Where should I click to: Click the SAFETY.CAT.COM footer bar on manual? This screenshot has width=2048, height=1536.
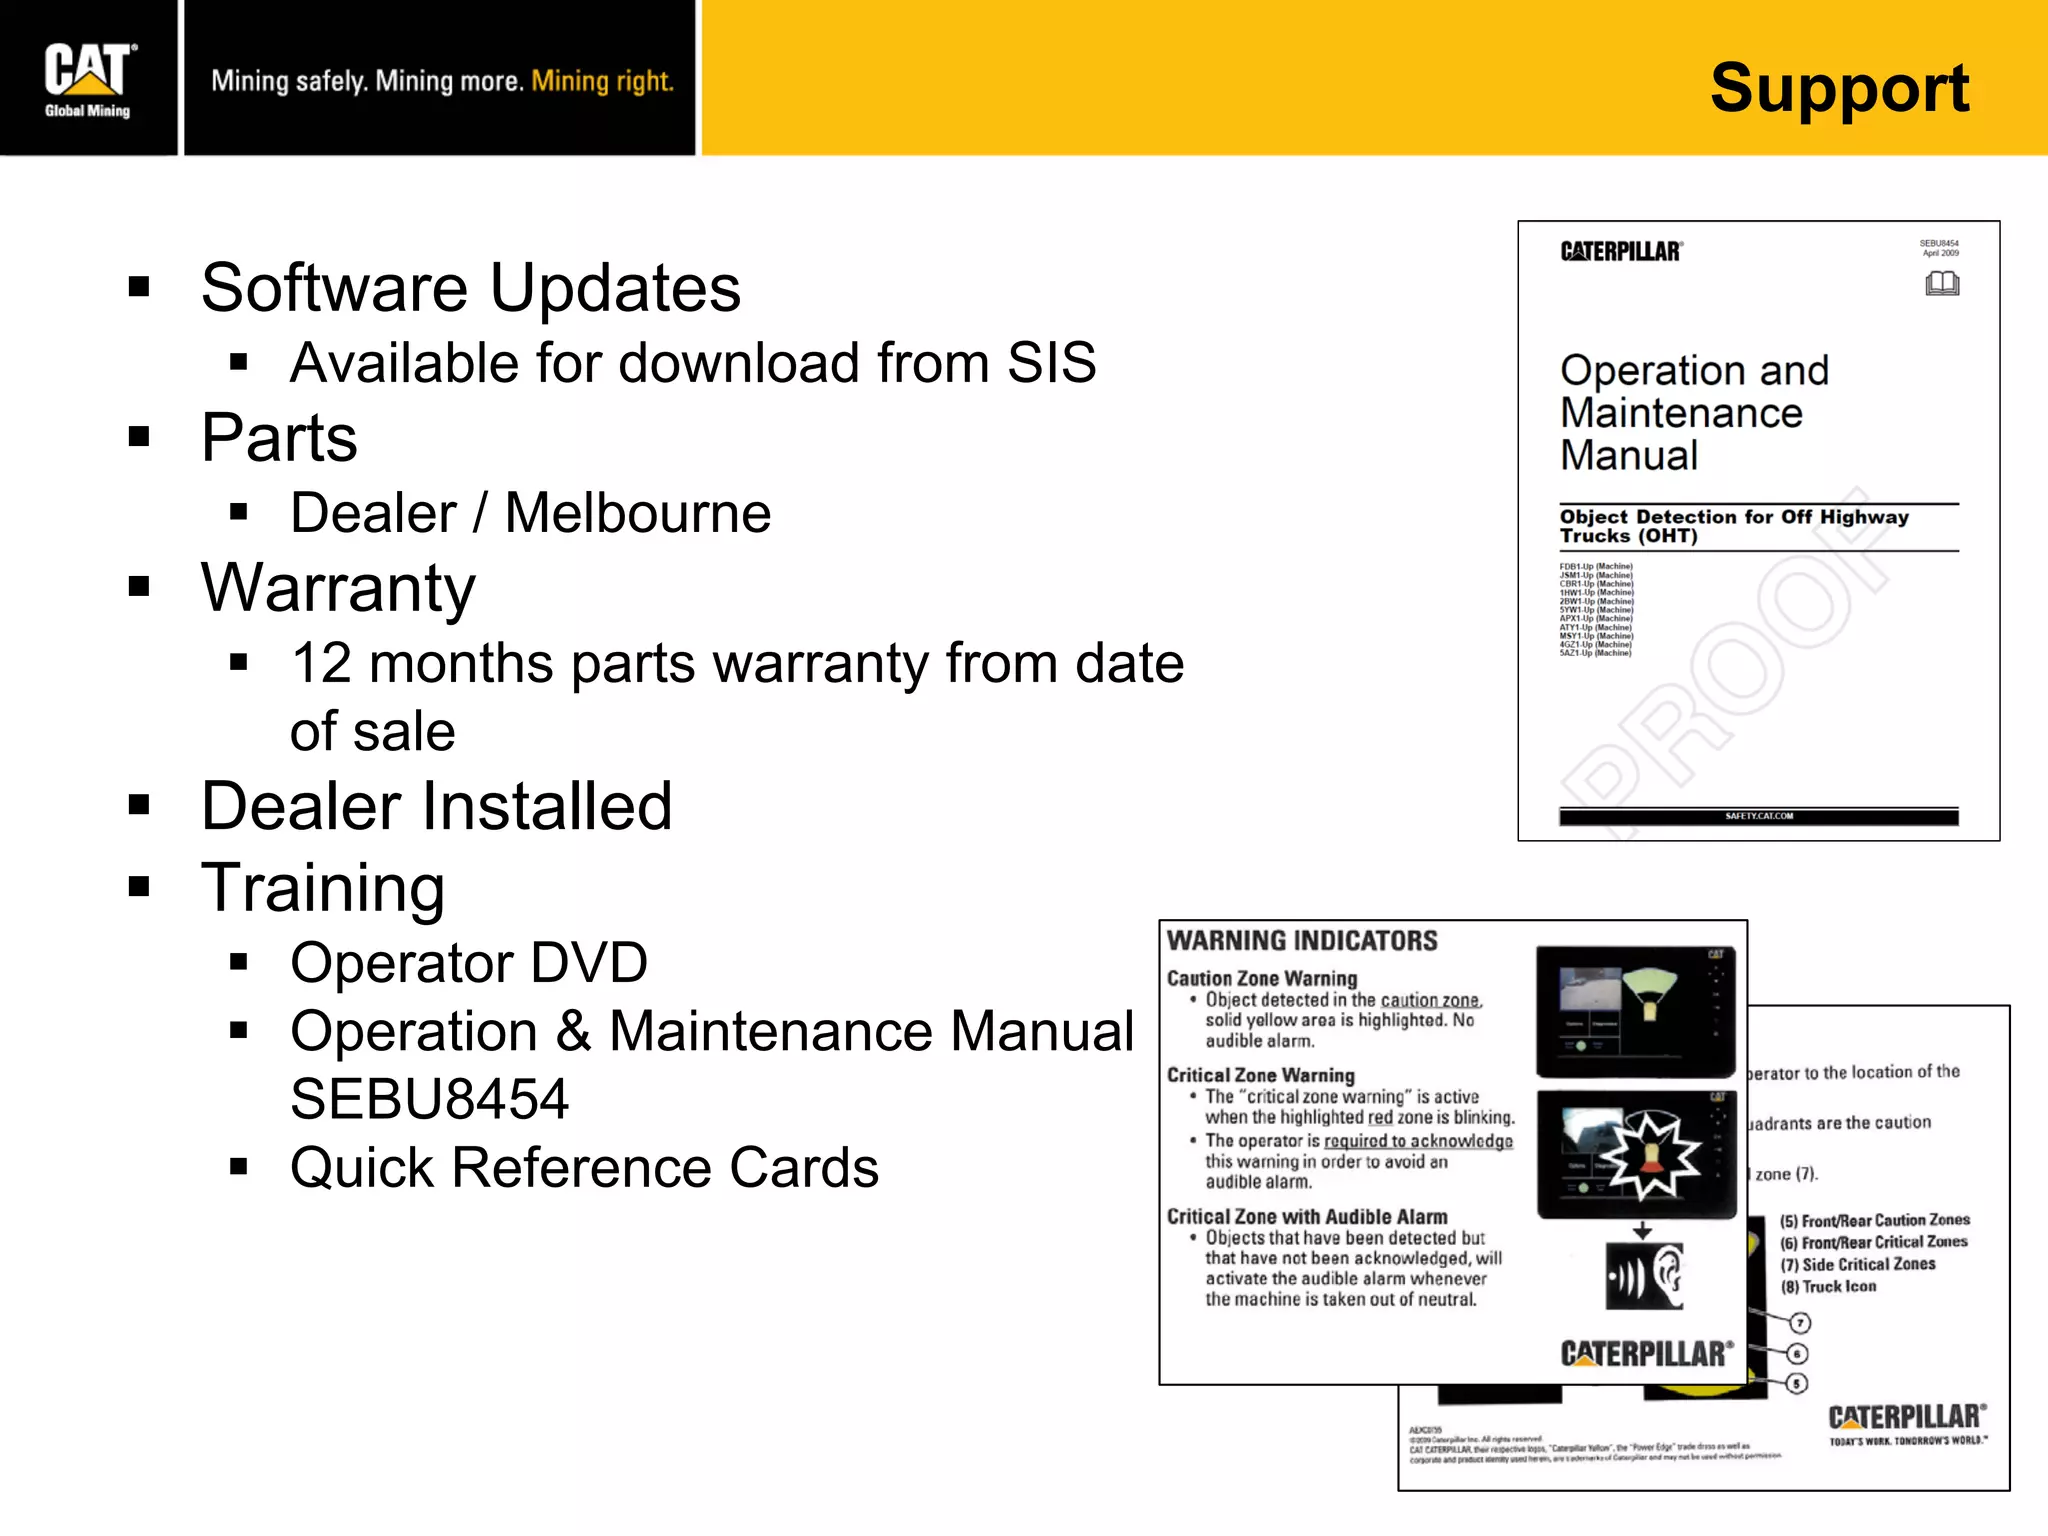click(x=1758, y=817)
